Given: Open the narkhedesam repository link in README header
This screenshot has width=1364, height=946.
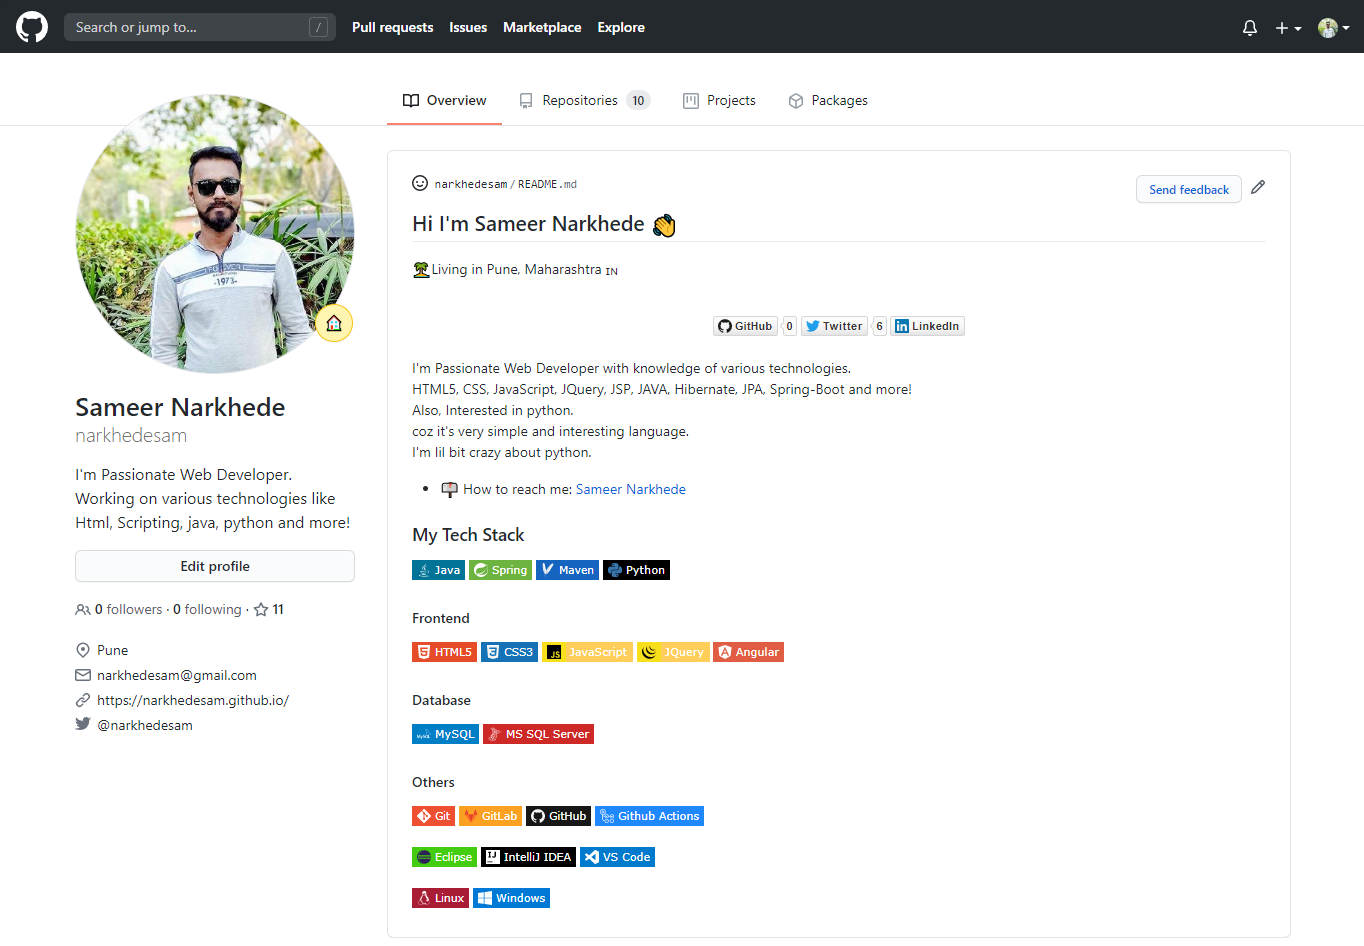Looking at the screenshot, I should click(x=471, y=184).
